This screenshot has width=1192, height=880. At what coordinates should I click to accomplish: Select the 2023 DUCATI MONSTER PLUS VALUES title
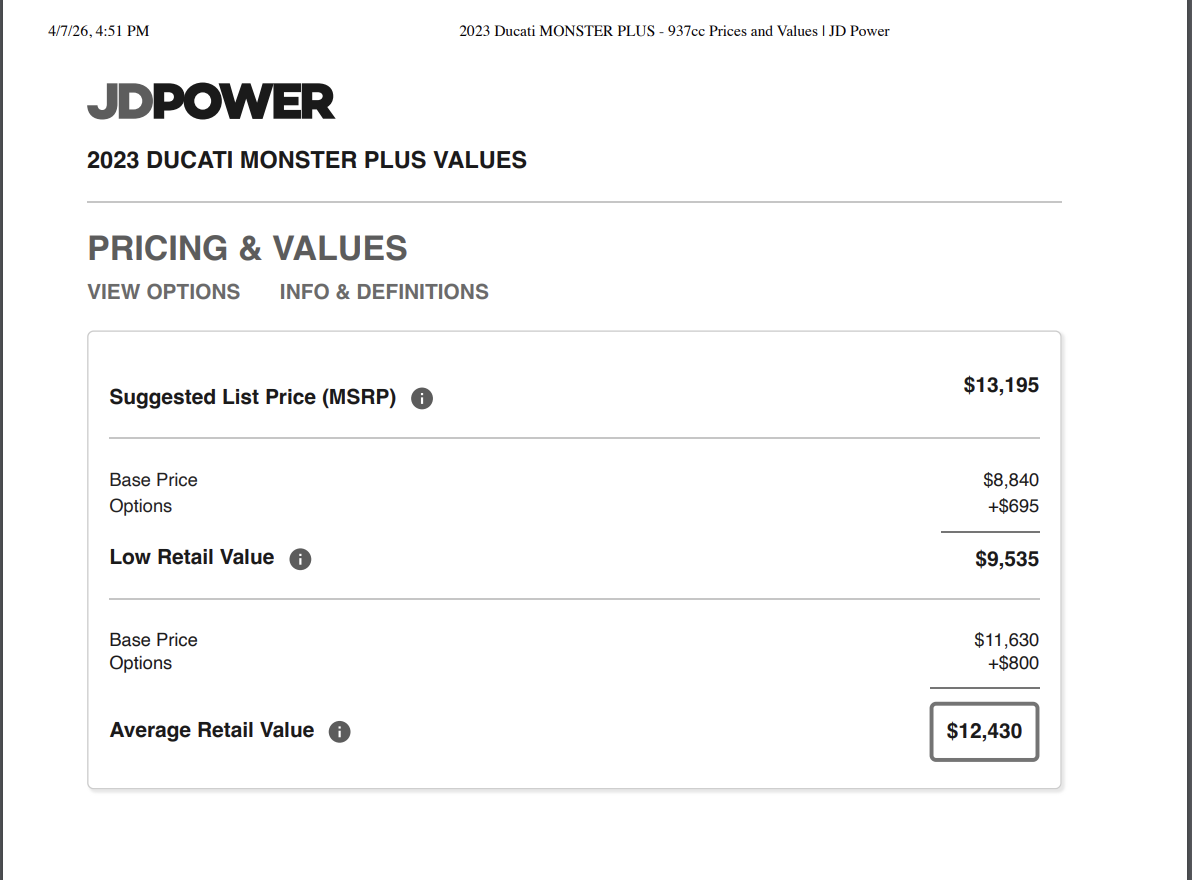click(307, 160)
